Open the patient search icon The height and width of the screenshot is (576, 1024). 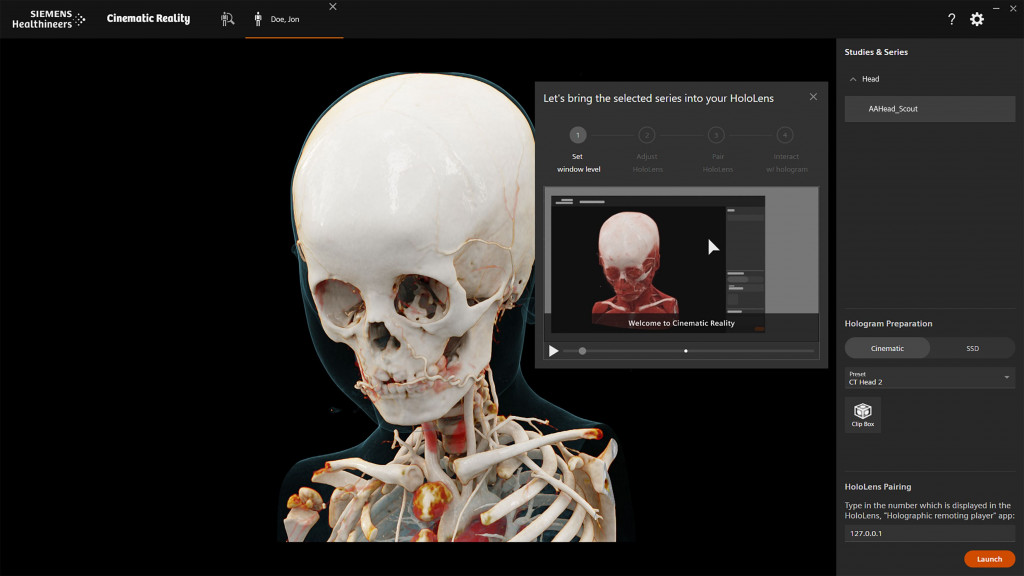point(227,19)
